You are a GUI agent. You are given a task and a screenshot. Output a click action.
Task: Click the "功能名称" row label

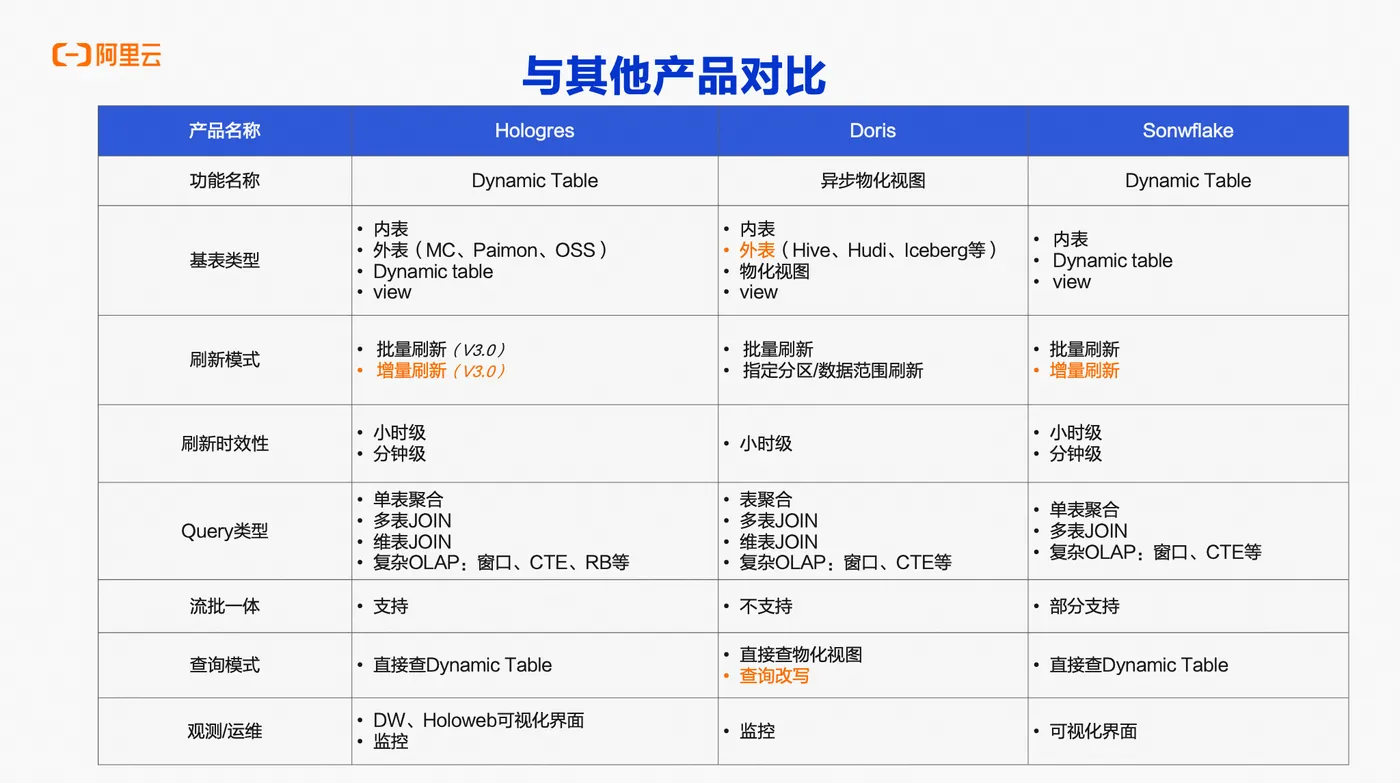[225, 181]
